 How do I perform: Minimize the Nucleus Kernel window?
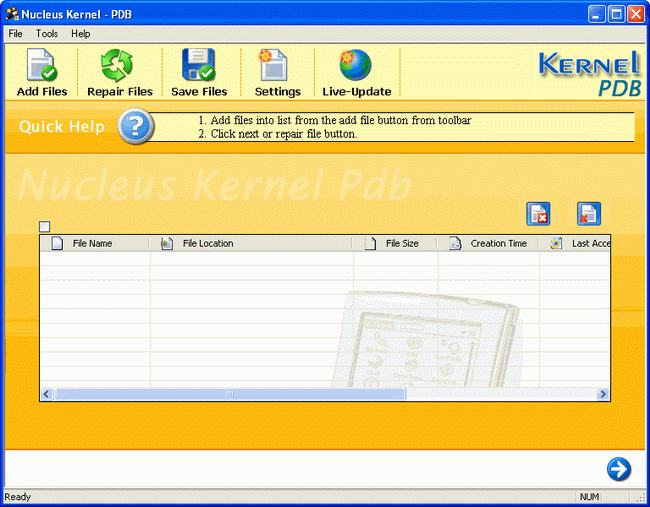[597, 15]
